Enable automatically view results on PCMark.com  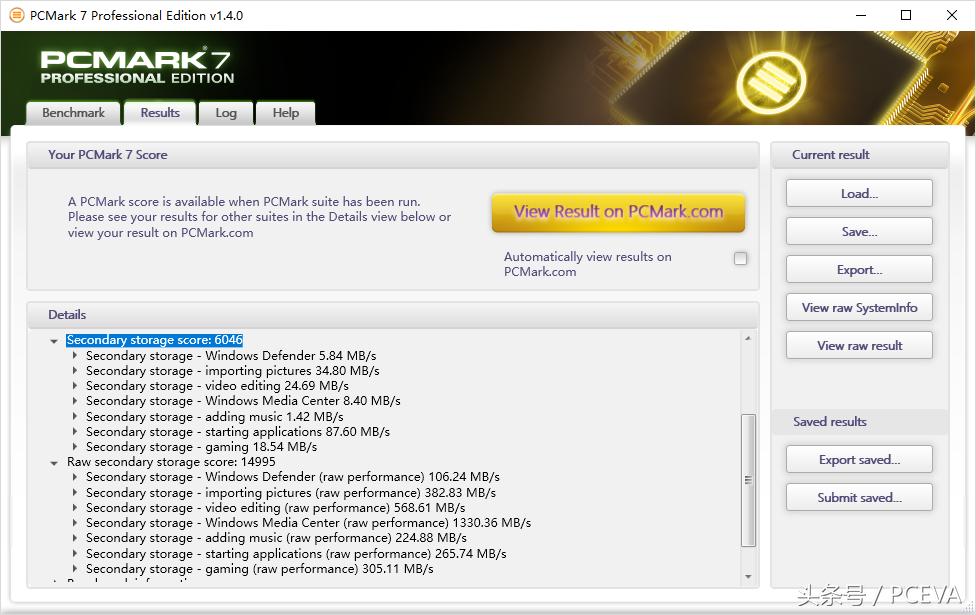pyautogui.click(x=740, y=259)
